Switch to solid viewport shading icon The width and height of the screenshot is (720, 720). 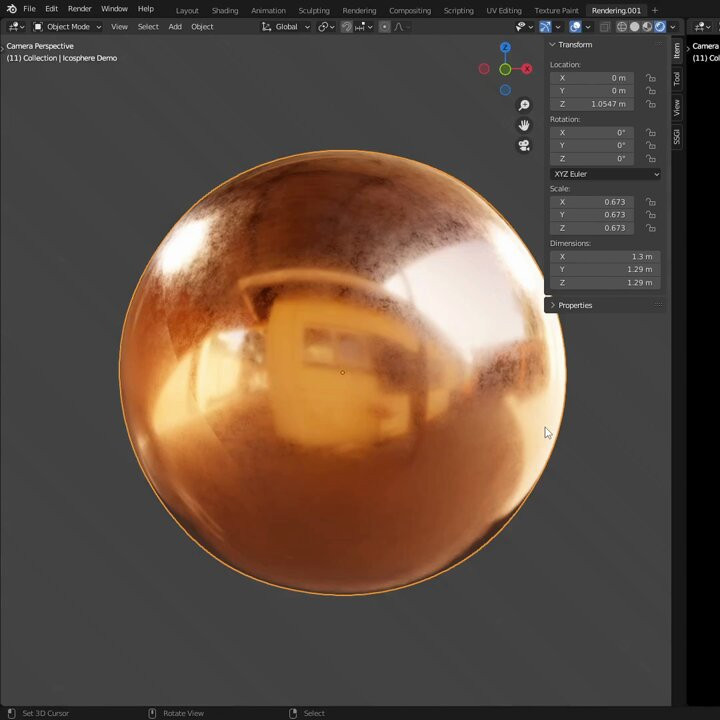(x=634, y=27)
